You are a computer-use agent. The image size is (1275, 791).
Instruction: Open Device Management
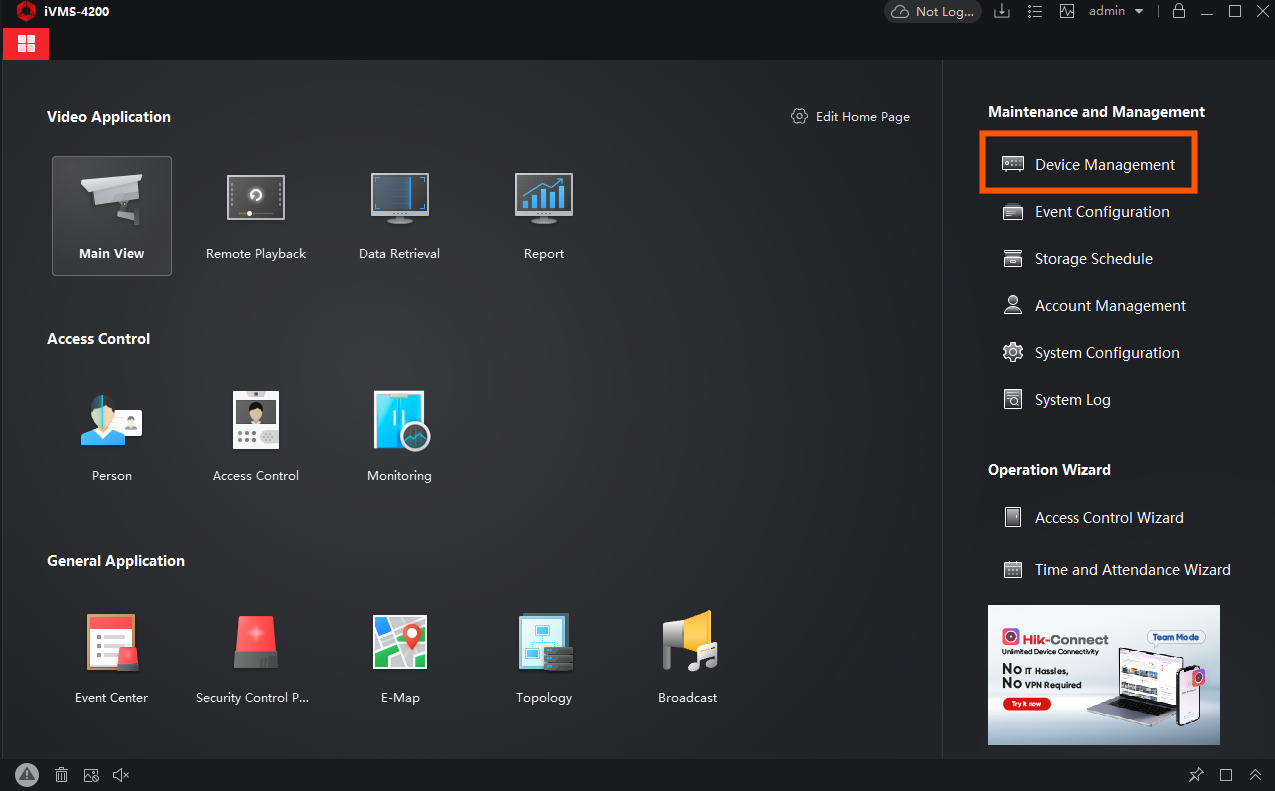click(1088, 164)
